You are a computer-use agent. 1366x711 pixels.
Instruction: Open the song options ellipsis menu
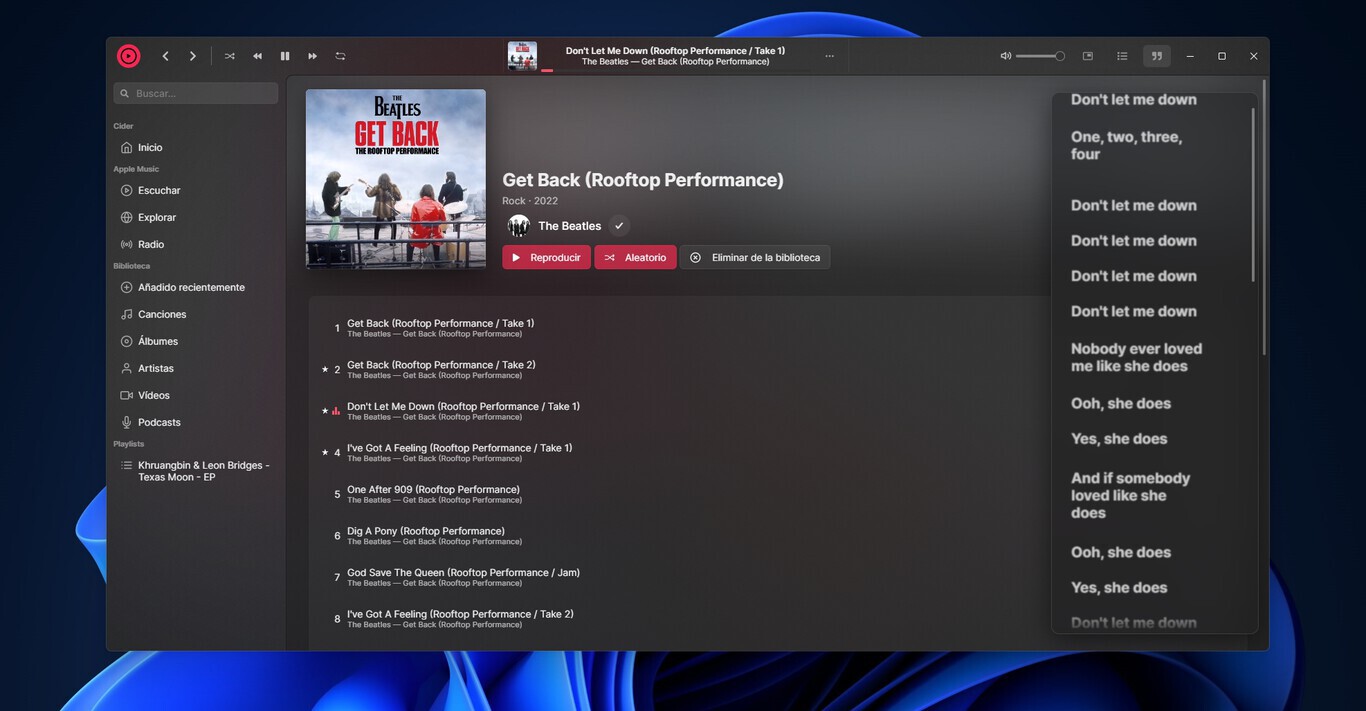(829, 56)
